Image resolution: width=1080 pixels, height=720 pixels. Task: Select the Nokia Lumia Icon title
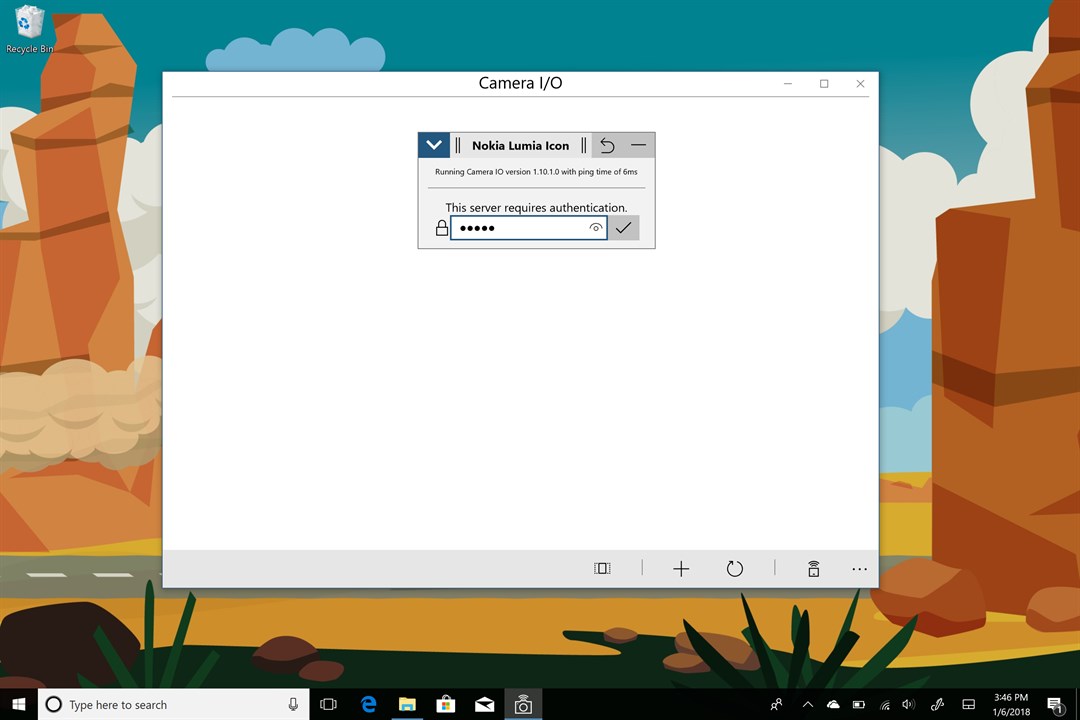click(x=521, y=146)
